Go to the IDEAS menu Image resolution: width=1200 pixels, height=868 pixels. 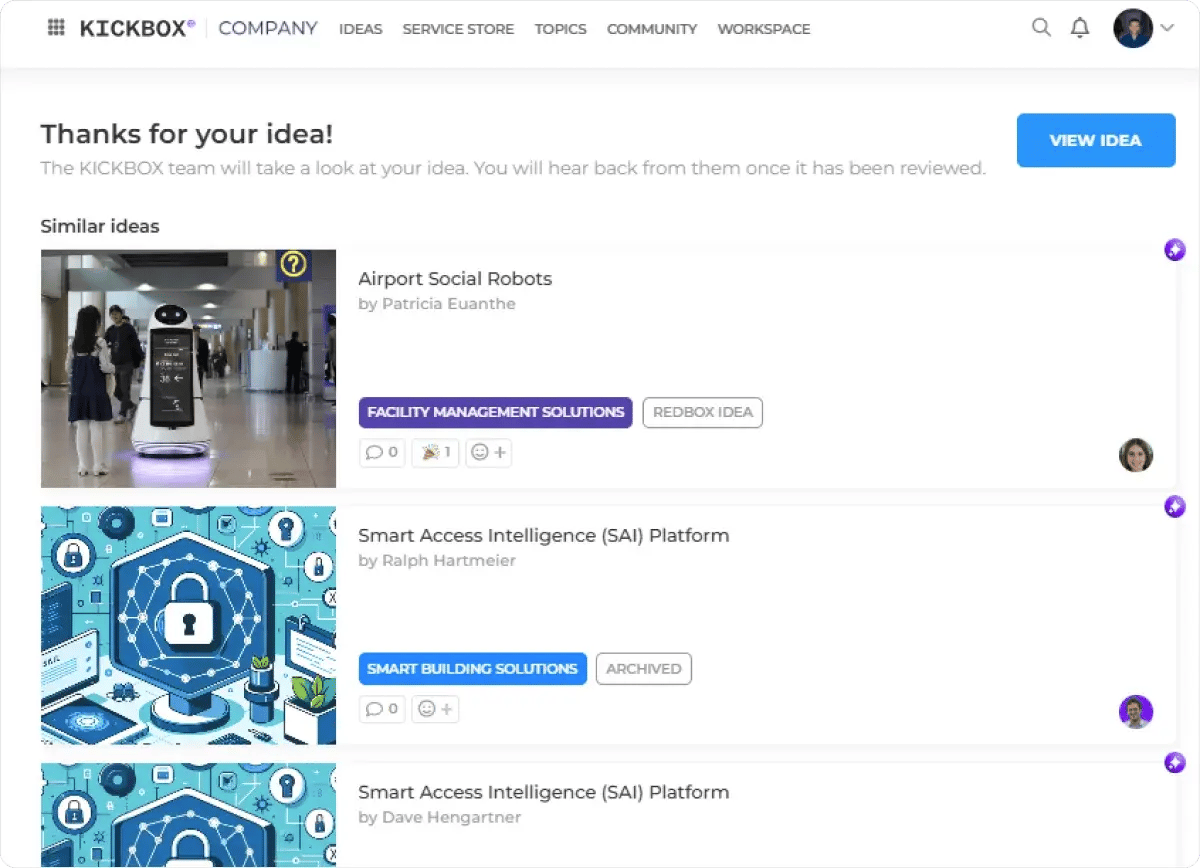[361, 29]
